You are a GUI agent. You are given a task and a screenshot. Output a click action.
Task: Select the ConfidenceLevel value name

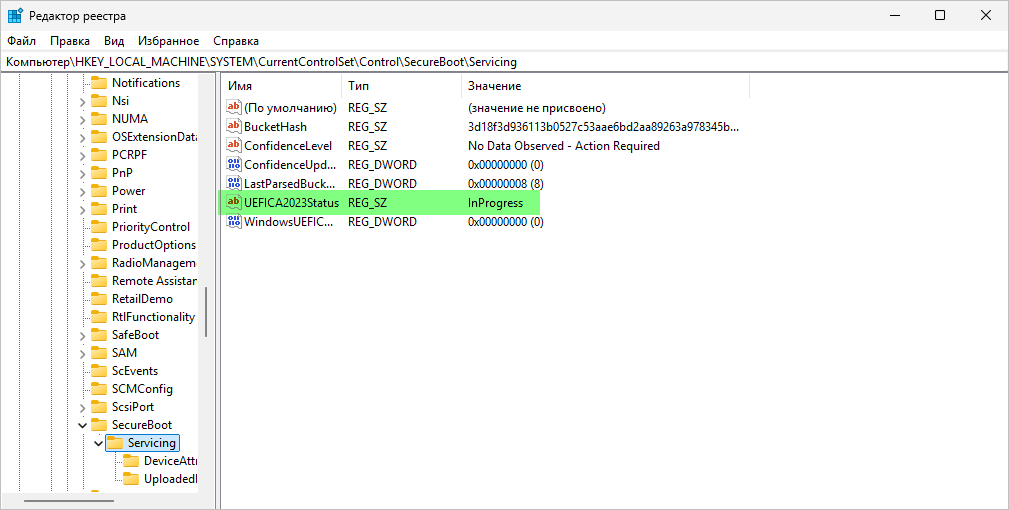click(288, 146)
